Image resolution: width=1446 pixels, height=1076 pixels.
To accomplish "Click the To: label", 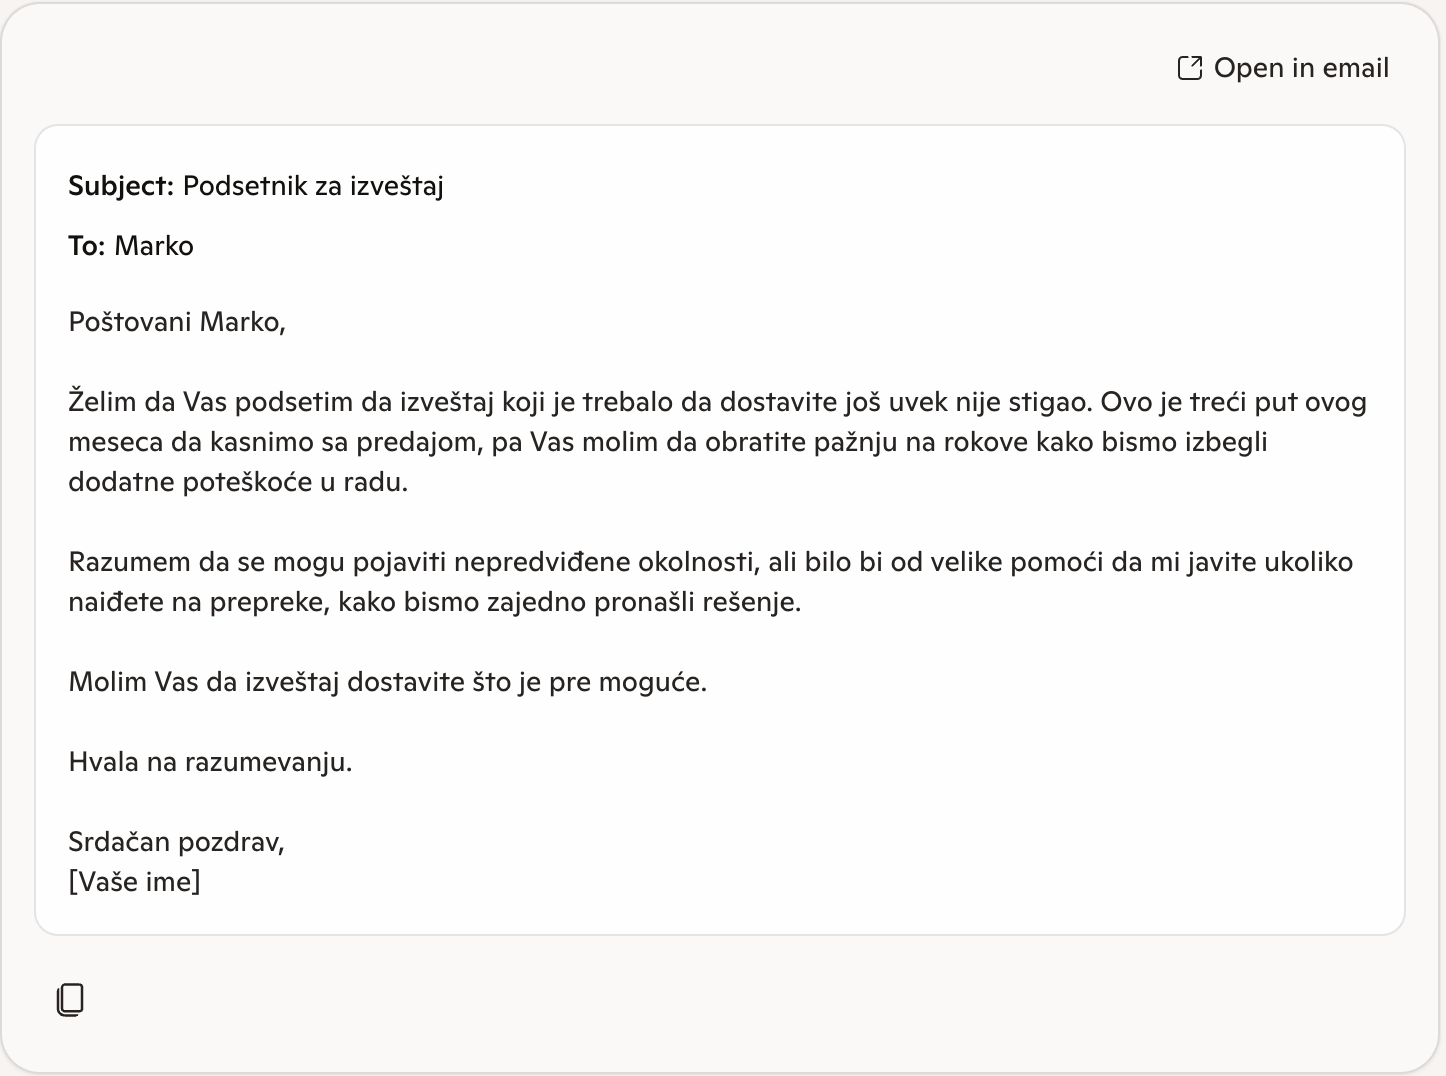I will click(87, 246).
